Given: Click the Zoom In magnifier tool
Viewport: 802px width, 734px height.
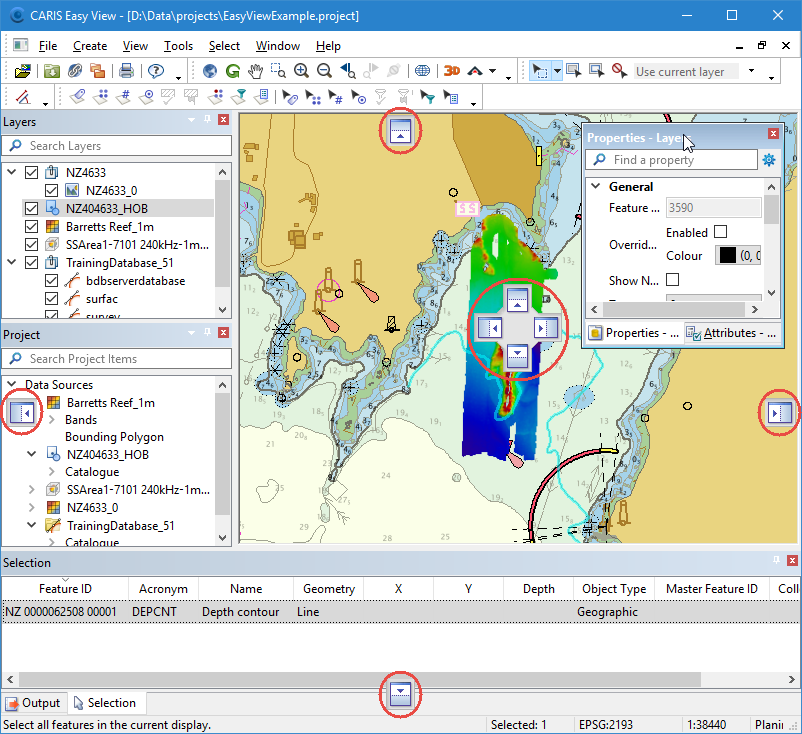Looking at the screenshot, I should coord(301,71).
